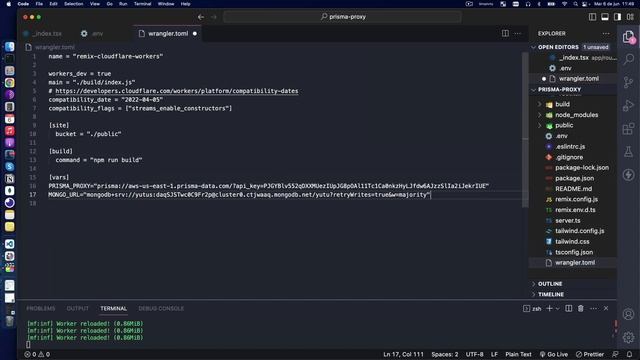
Task: Change language mode from Plain Text
Action: pyautogui.click(x=518, y=354)
